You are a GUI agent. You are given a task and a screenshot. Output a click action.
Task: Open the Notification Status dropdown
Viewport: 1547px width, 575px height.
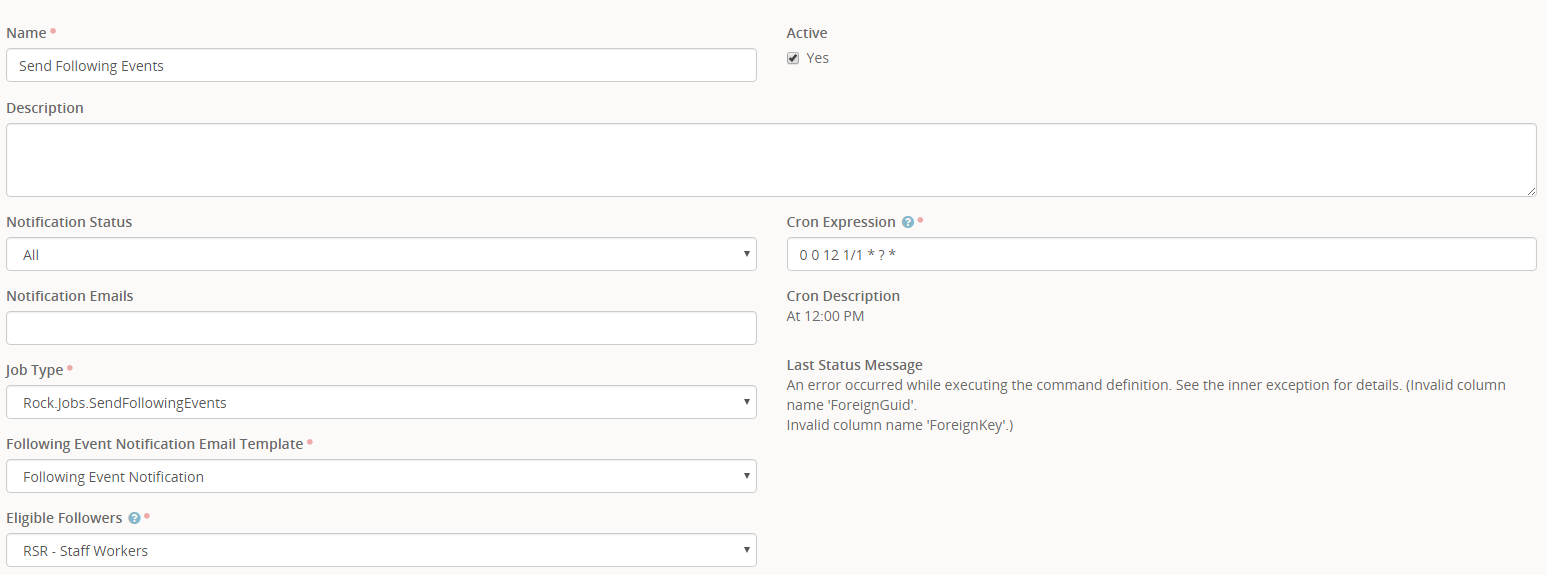point(381,254)
